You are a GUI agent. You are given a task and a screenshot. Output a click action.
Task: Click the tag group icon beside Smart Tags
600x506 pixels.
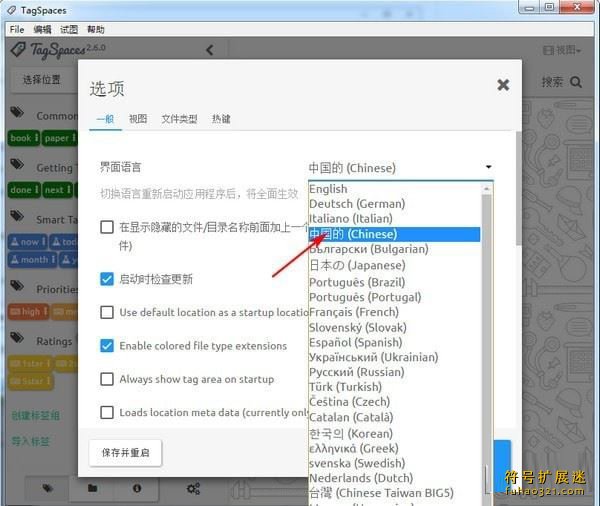[x=17, y=216]
